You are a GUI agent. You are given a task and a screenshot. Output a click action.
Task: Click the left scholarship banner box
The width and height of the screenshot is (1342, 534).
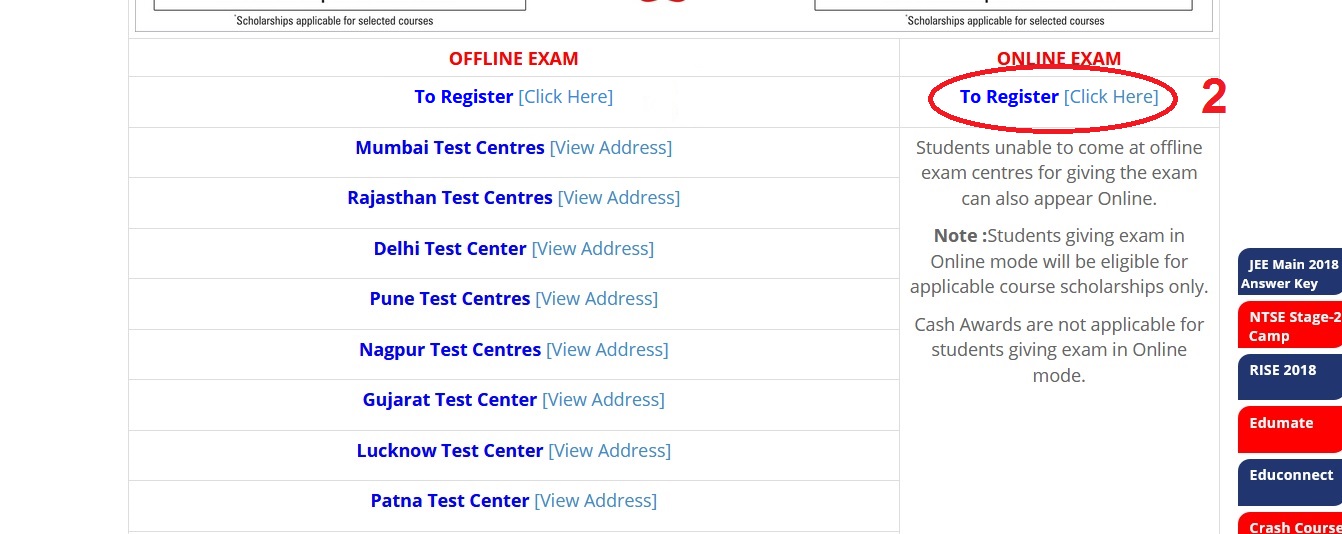pyautogui.click(x=339, y=8)
